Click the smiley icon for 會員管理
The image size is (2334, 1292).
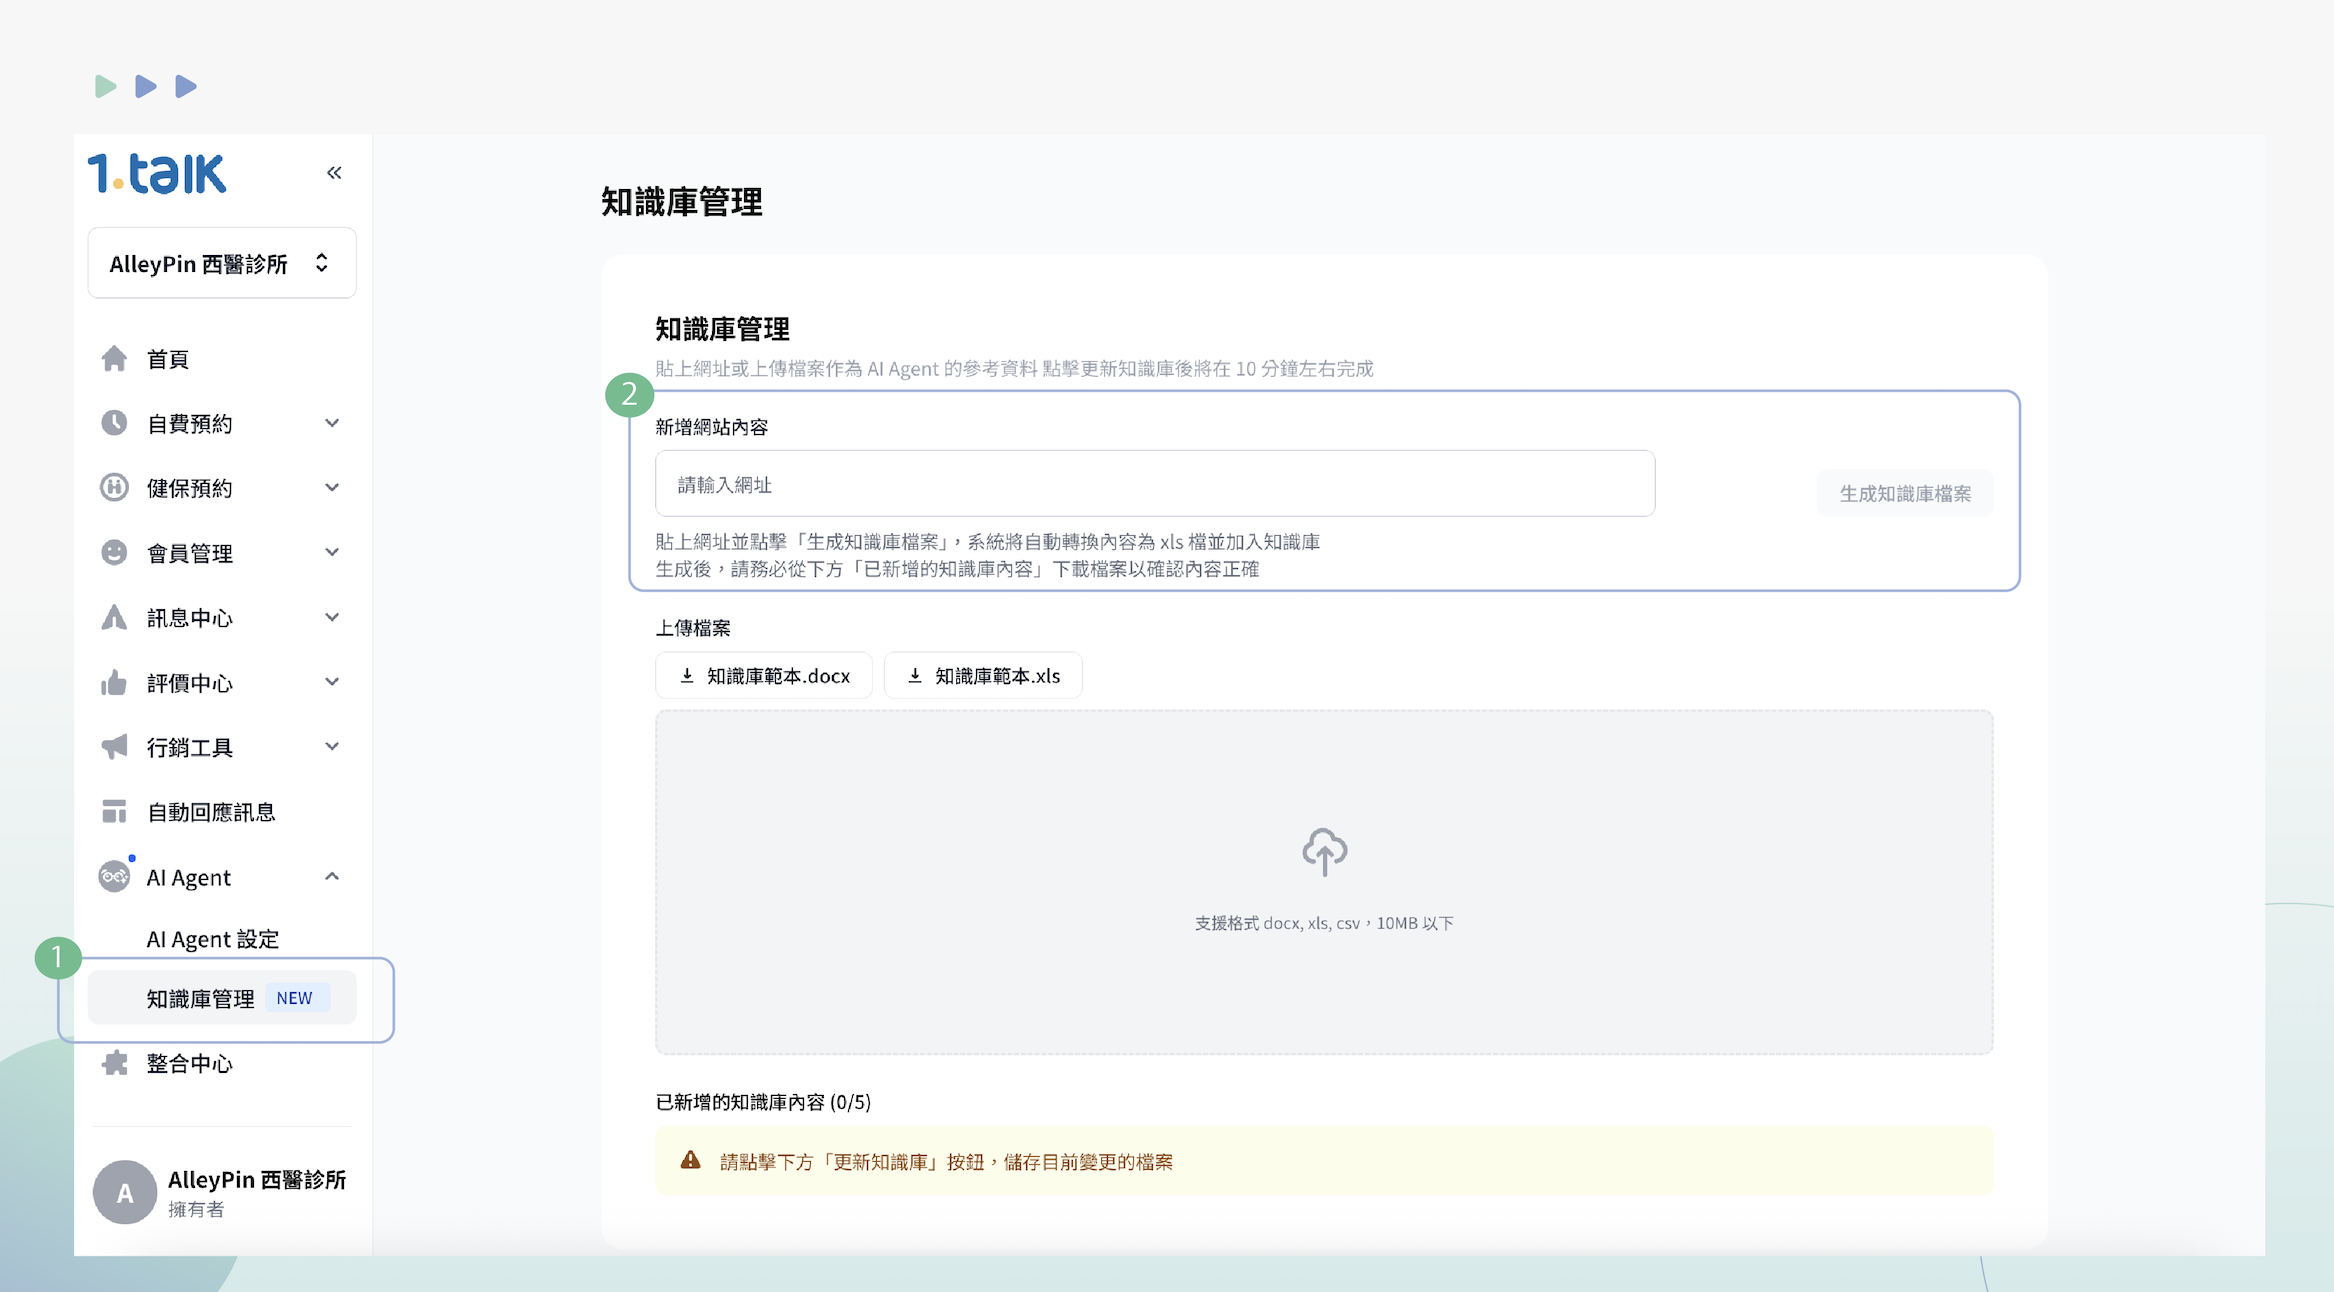(x=114, y=553)
